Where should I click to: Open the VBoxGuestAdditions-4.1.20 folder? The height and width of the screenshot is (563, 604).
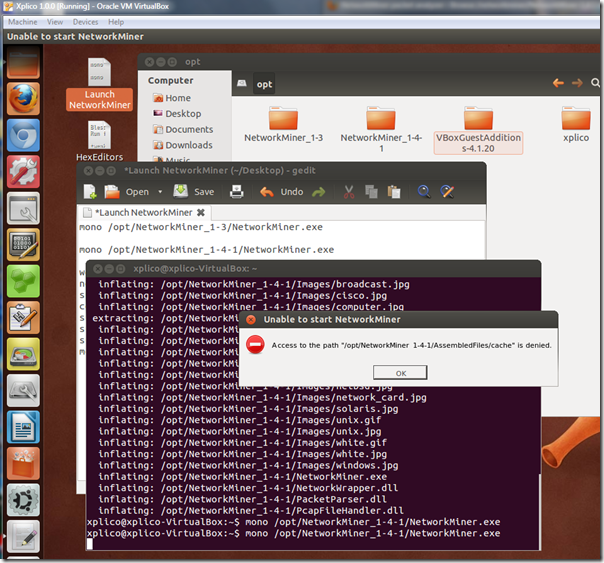(x=478, y=130)
